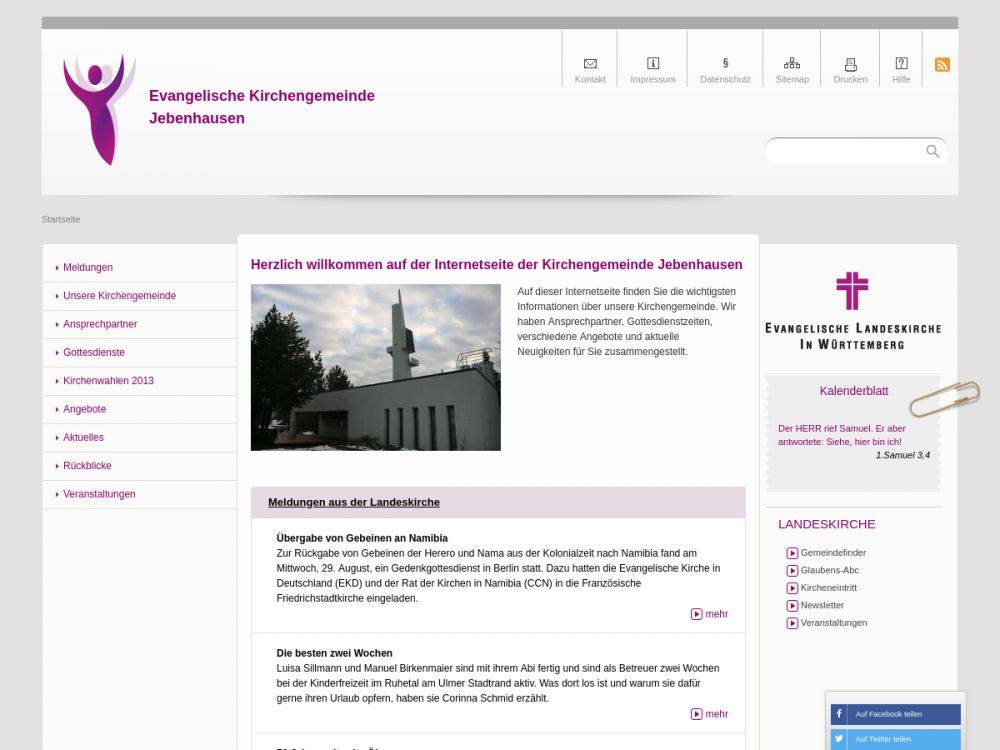The image size is (1000, 750).
Task: Open the Gemeindefinder link
Action: (832, 553)
